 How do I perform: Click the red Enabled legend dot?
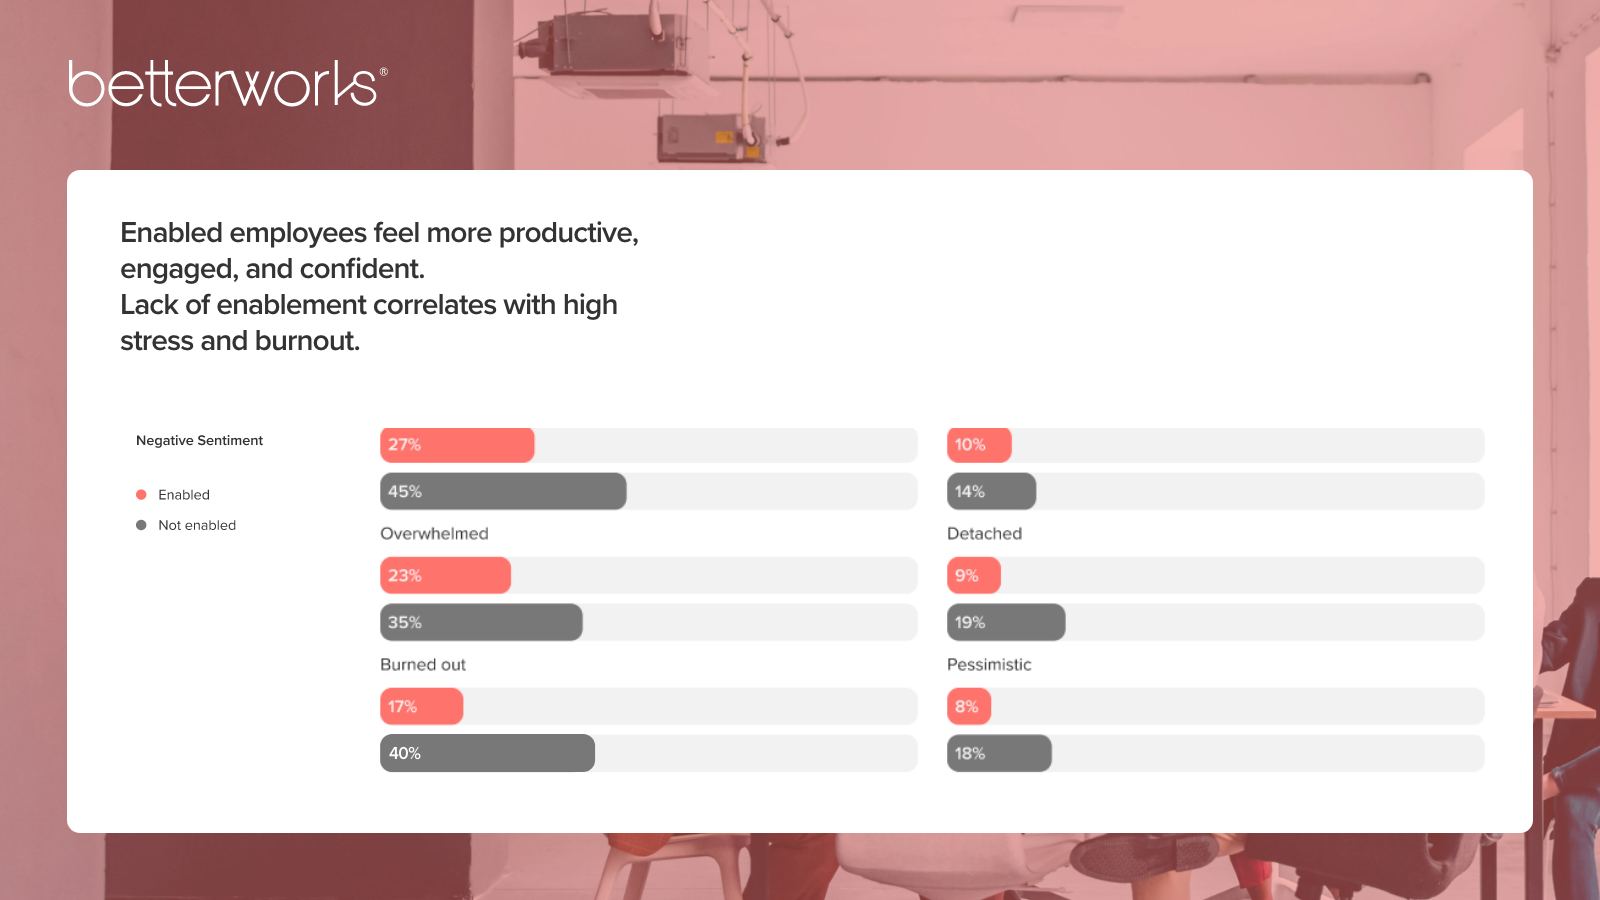pyautogui.click(x=141, y=495)
